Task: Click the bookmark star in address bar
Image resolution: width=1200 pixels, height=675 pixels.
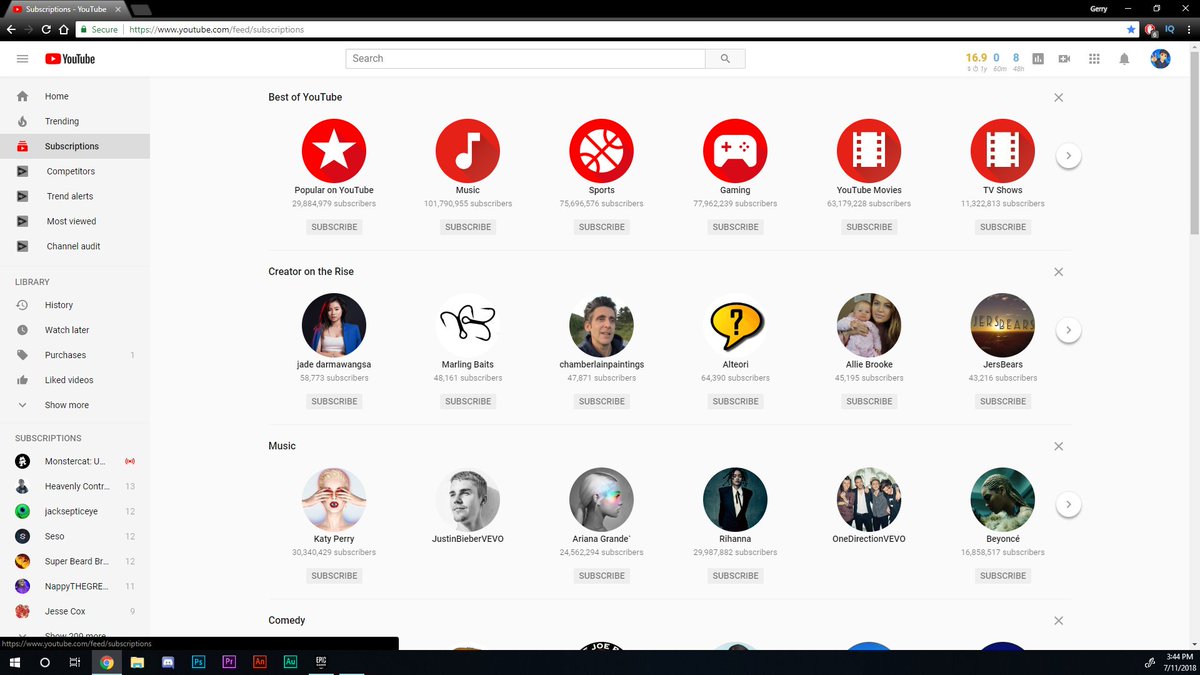Action: [x=1131, y=30]
